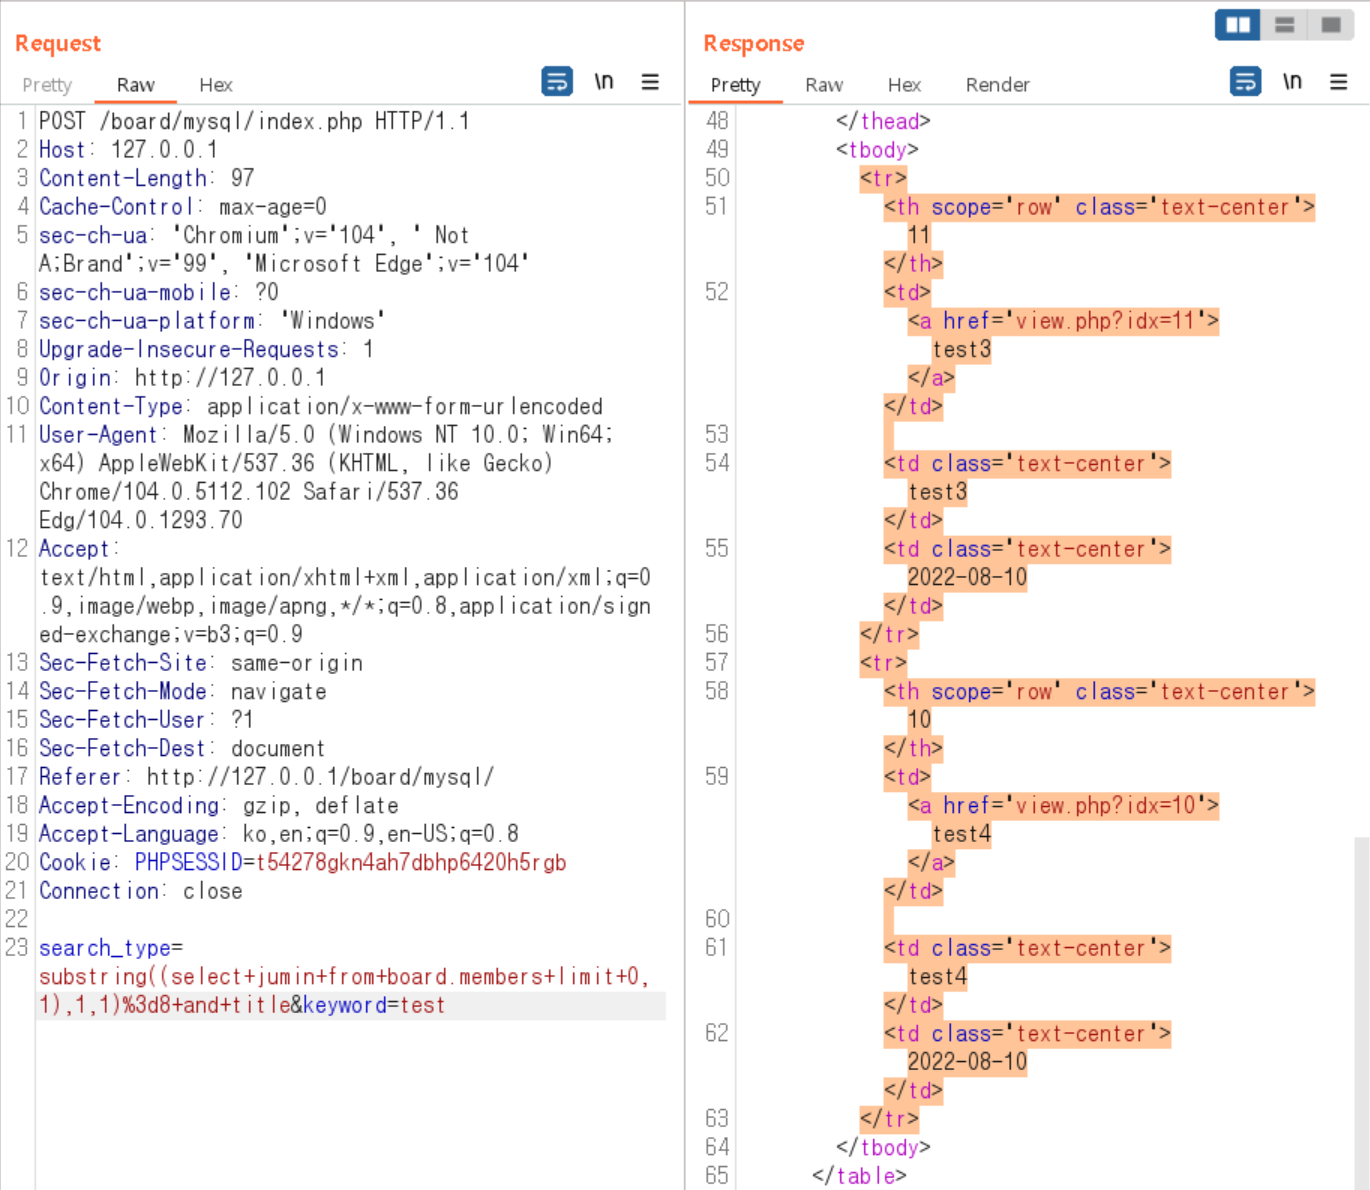Click the User-Agent header name
Viewport: 1370px width, 1190px height.
(x=98, y=435)
